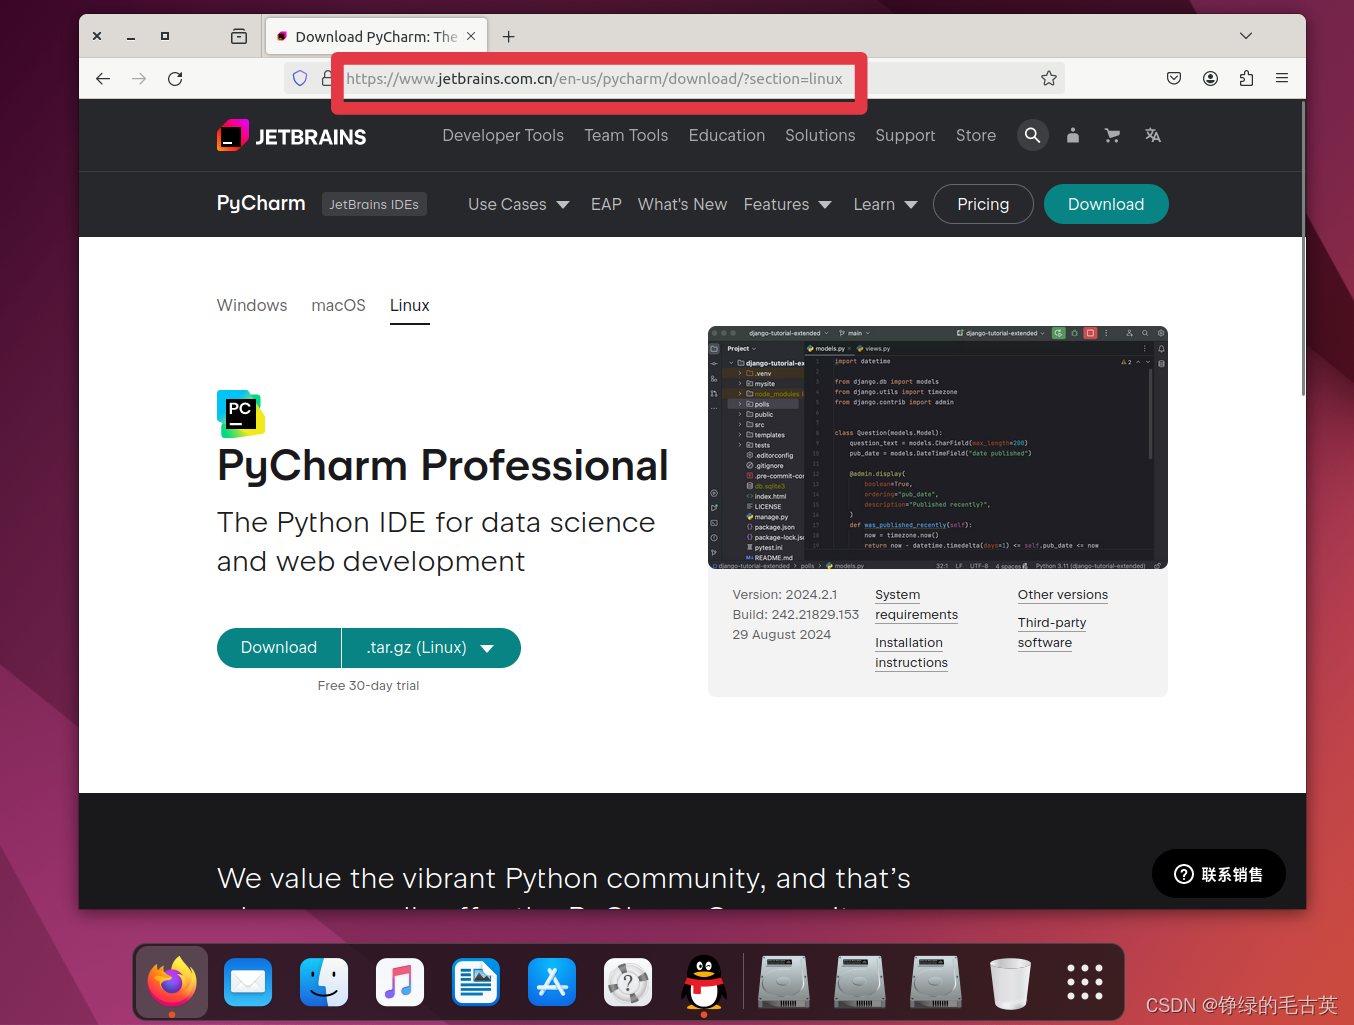The width and height of the screenshot is (1354, 1025).
Task: Click the Pricing button
Action: (x=983, y=204)
